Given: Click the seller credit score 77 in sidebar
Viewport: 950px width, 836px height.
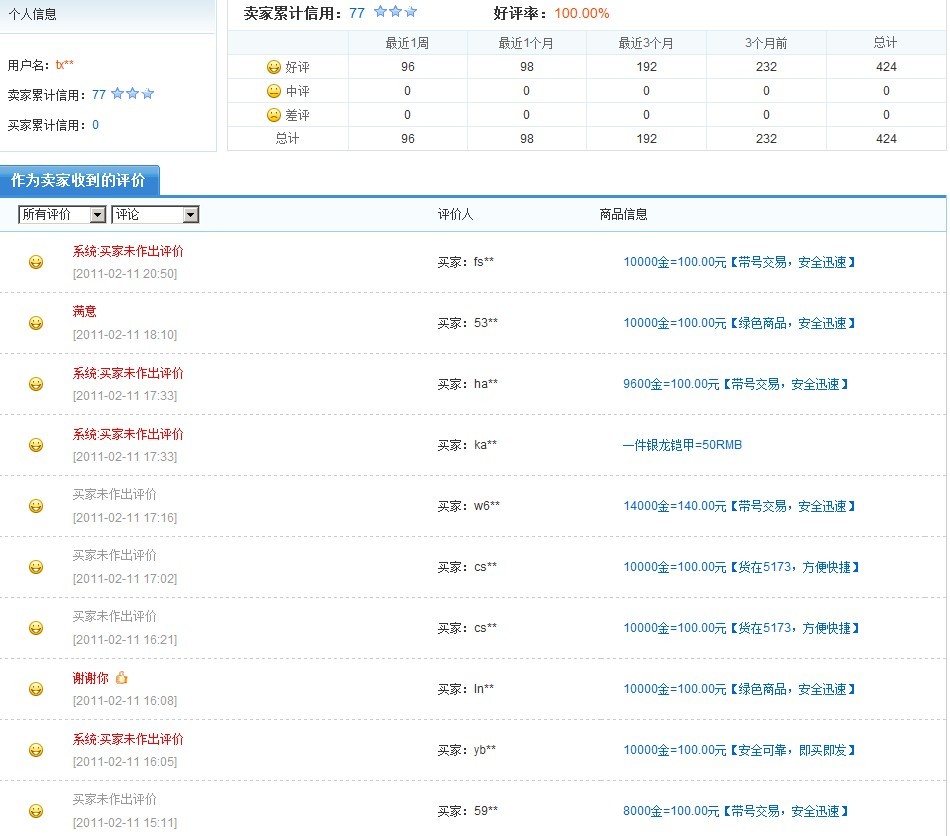Looking at the screenshot, I should point(99,95).
